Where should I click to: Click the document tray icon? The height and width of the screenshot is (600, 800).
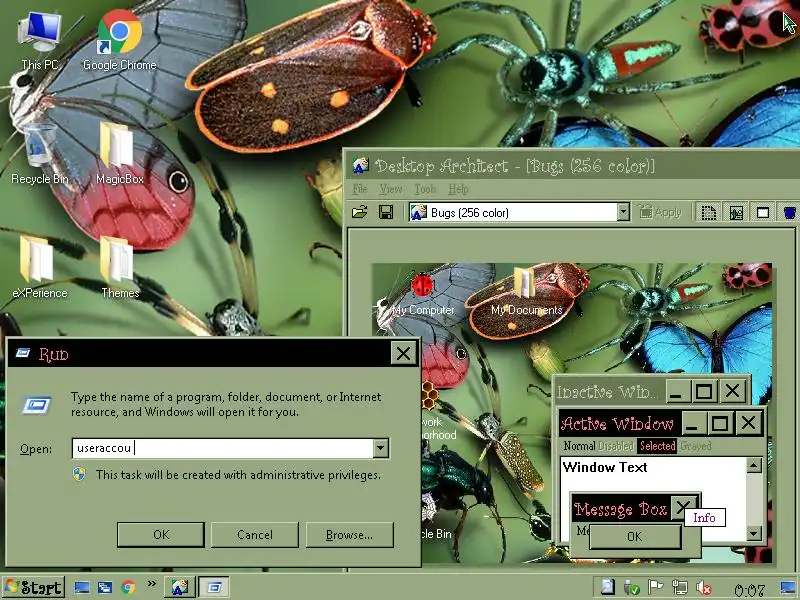point(607,587)
